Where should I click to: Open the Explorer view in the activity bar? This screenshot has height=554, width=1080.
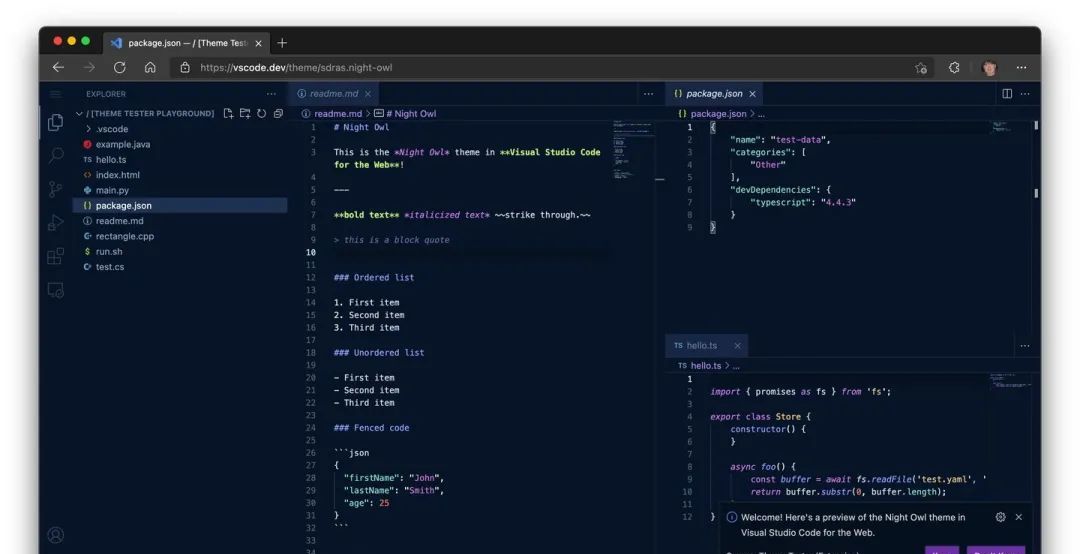(56, 122)
